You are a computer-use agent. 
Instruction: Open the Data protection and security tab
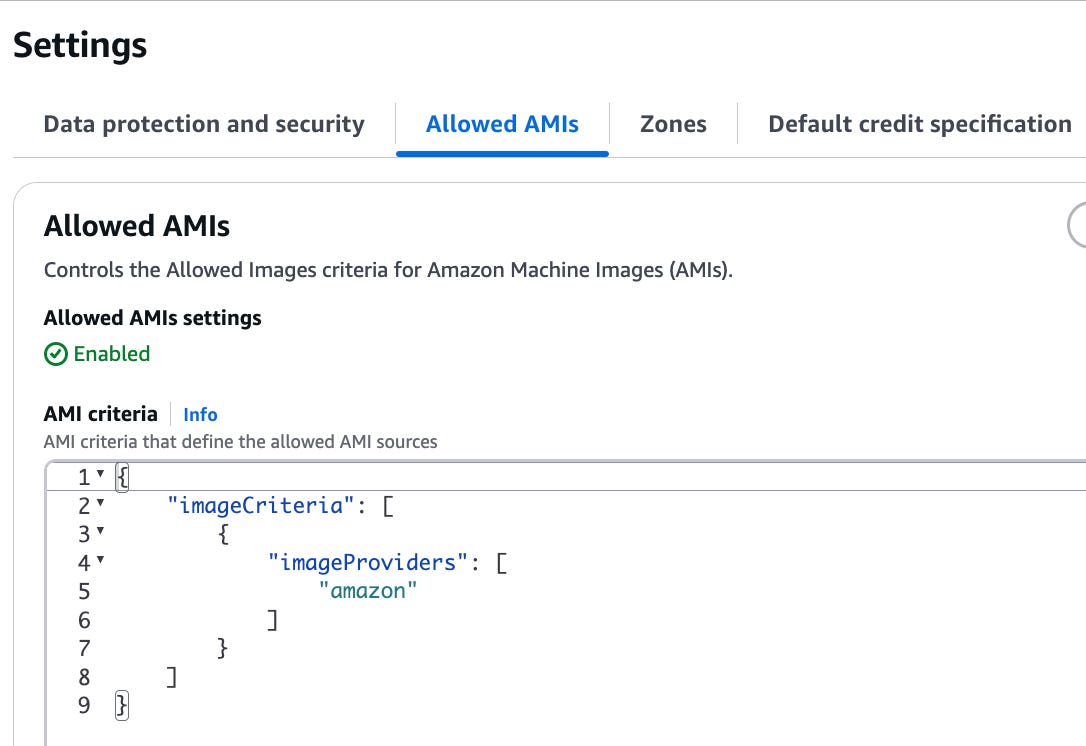204,124
